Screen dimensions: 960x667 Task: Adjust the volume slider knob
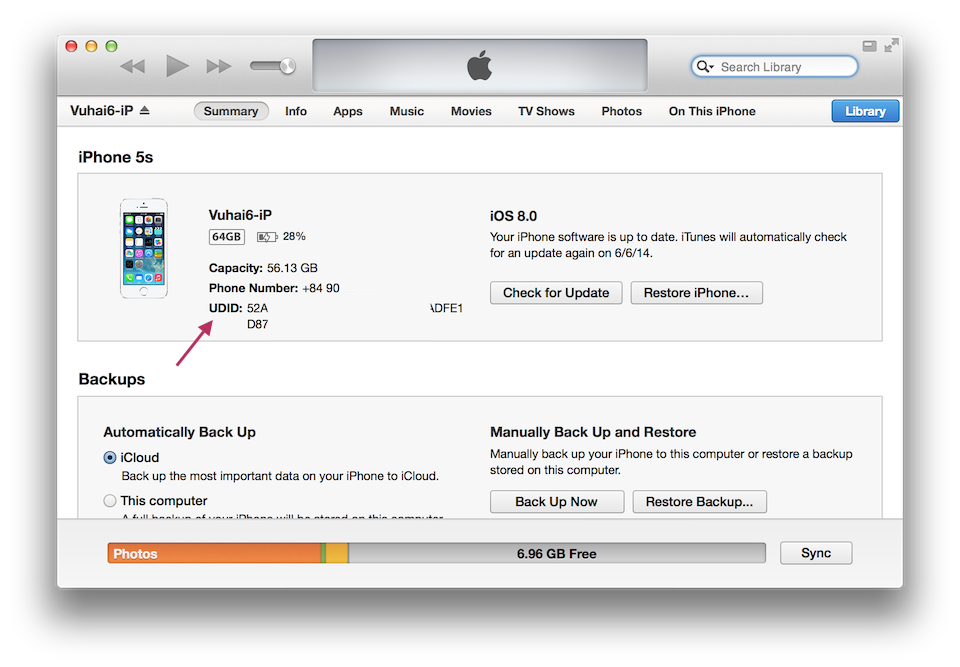(x=287, y=66)
